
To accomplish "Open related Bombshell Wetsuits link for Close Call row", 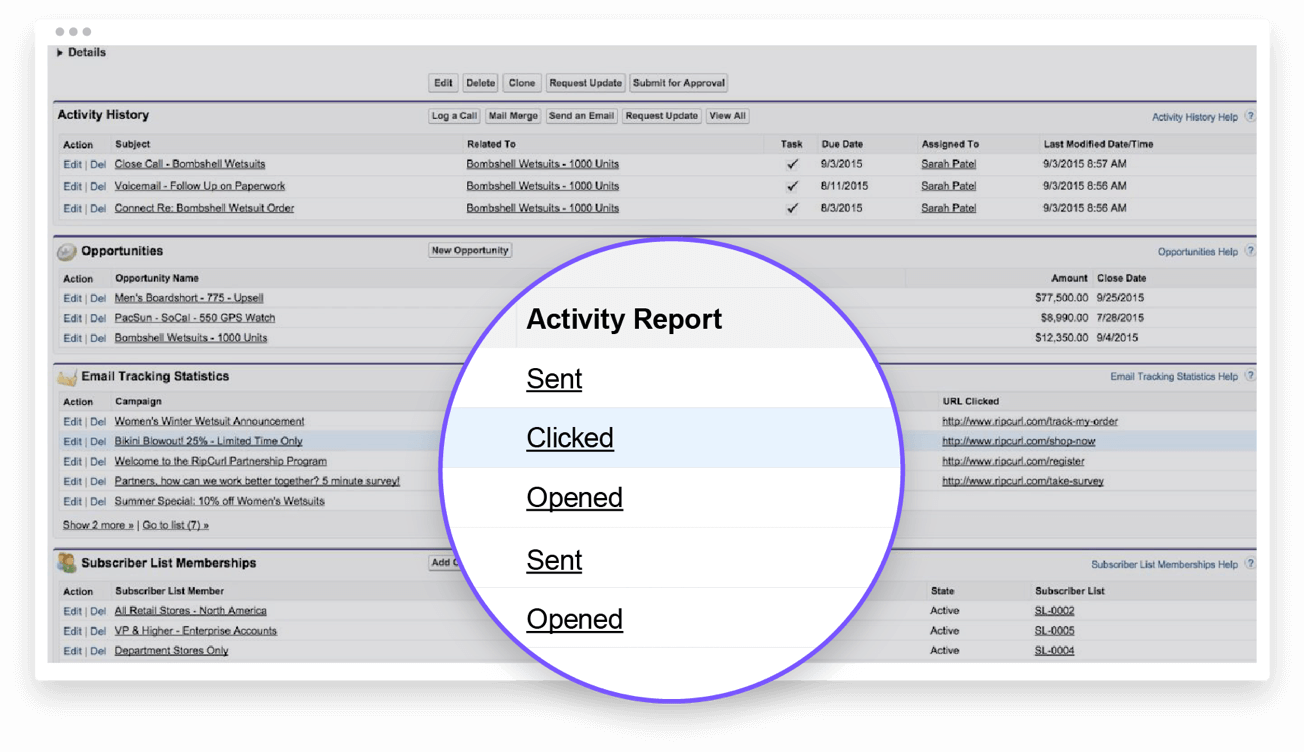I will (542, 164).
